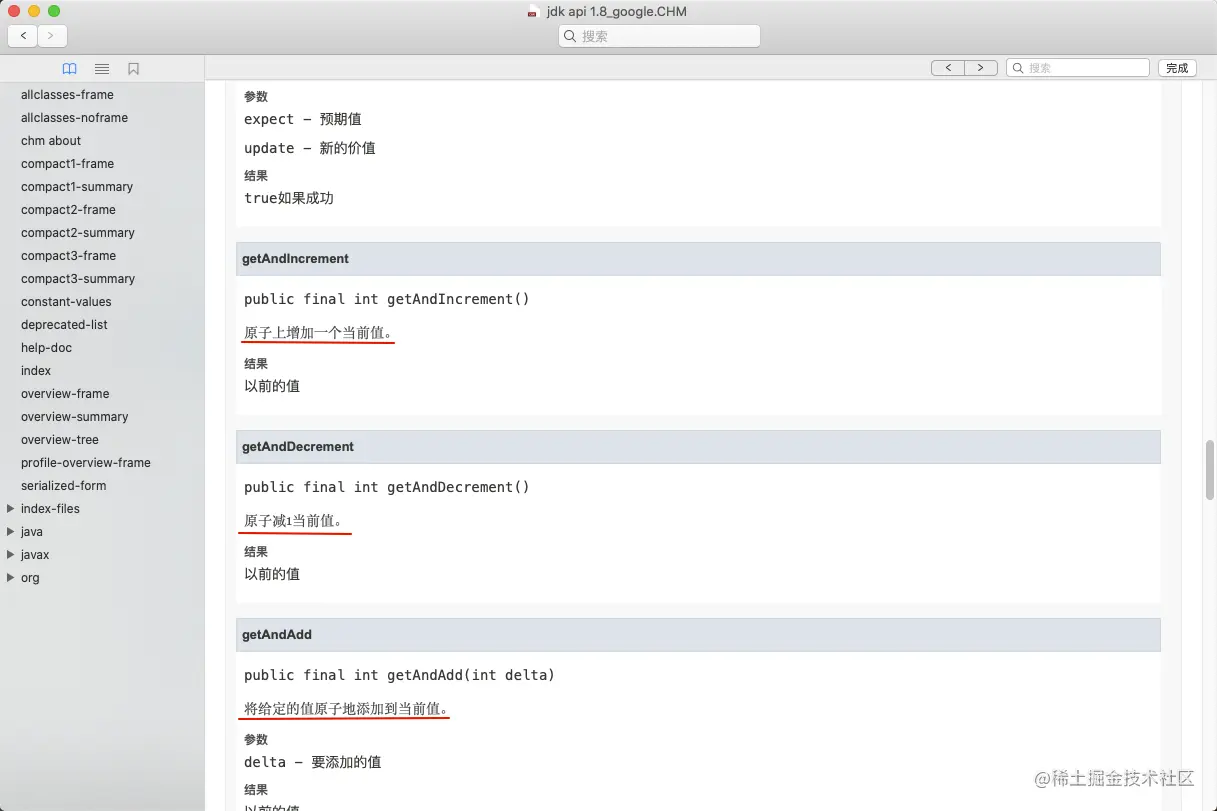The image size is (1217, 811).
Task: Expand the index-files tree node
Action: point(11,508)
